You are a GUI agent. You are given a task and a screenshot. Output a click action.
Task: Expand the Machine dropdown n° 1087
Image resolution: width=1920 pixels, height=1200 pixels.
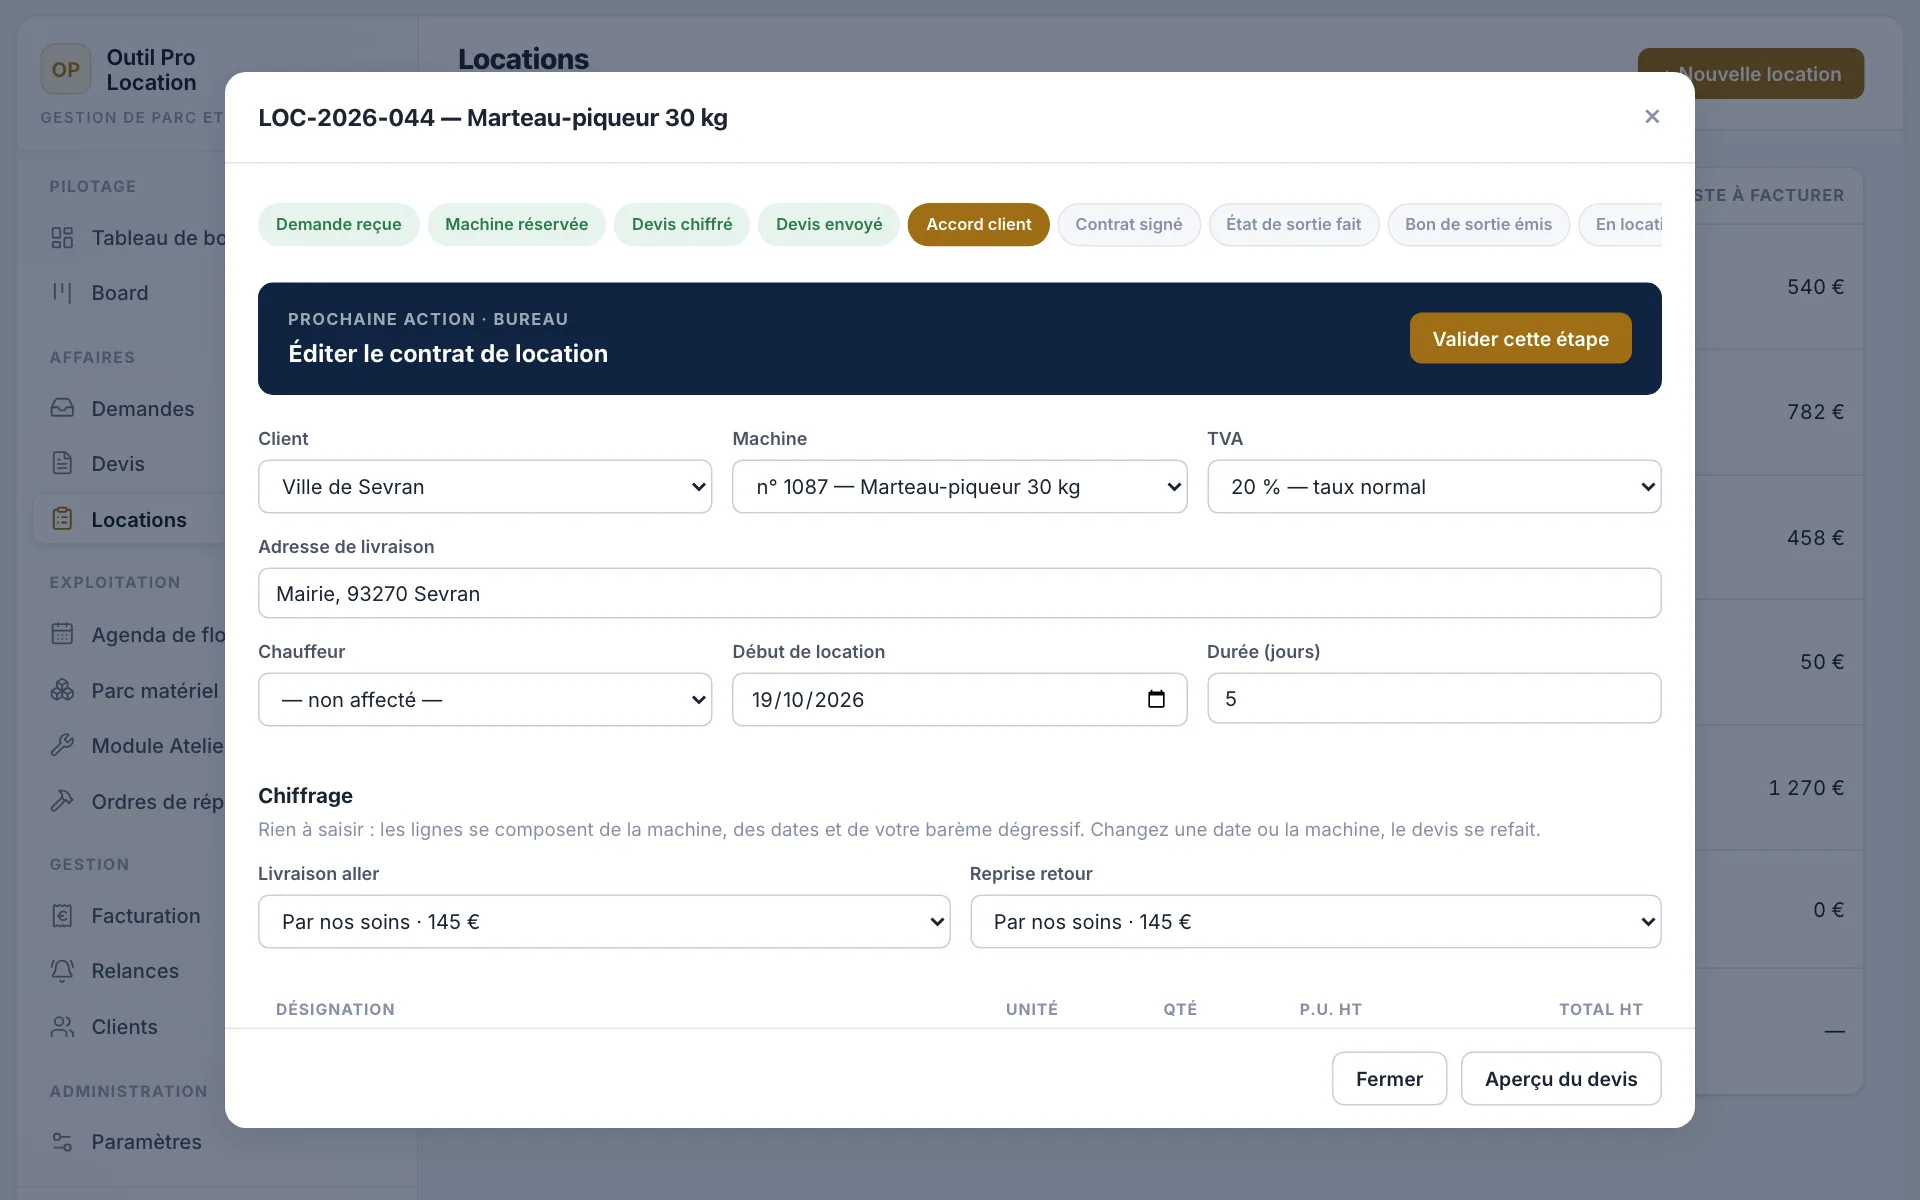959,487
